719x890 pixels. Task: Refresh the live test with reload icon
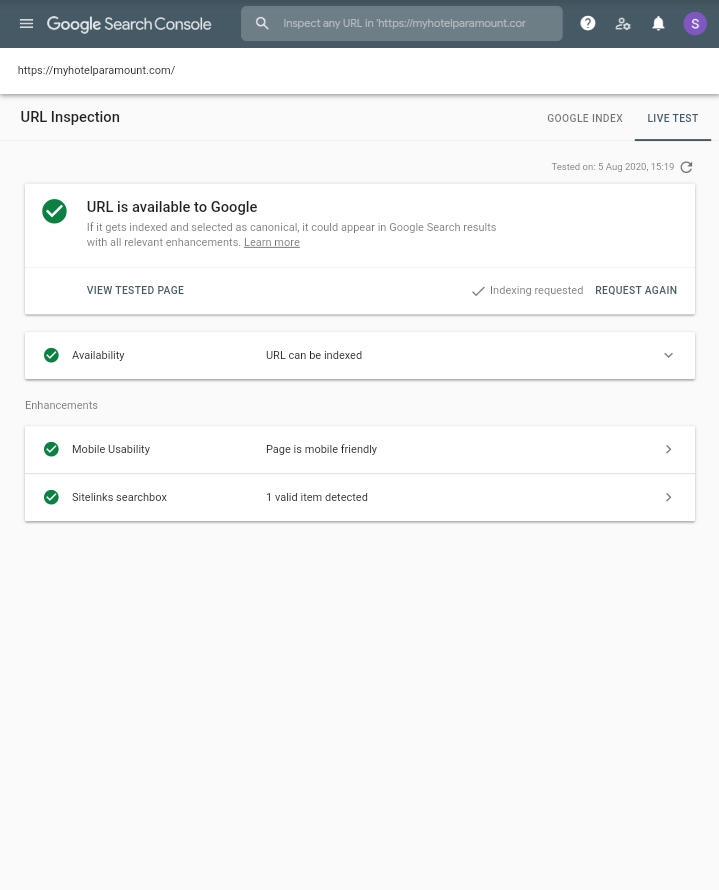(686, 167)
